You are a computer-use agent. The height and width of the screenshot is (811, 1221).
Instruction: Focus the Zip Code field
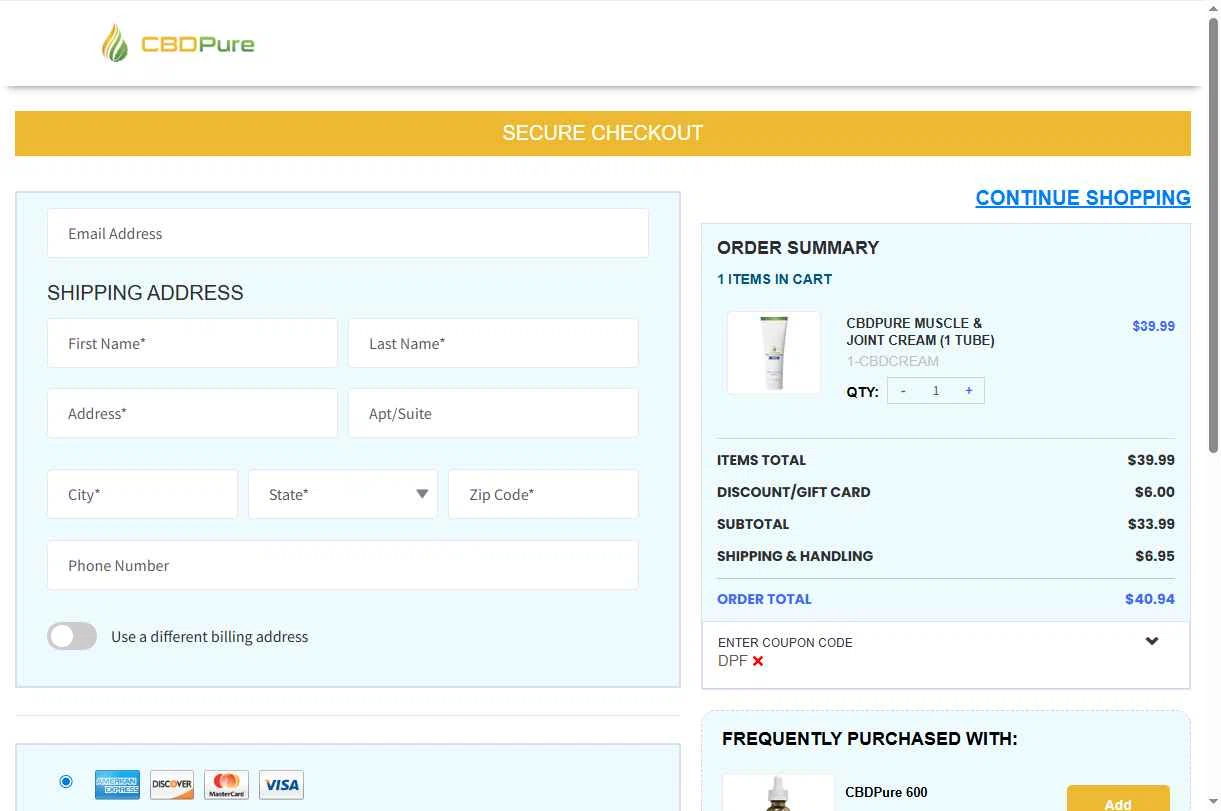(x=543, y=494)
